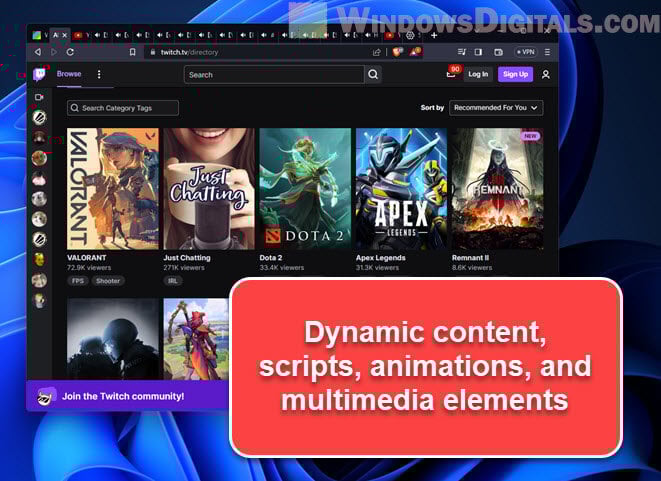The image size is (661, 481).
Task: Click the VPN button in the toolbar
Action: (526, 52)
